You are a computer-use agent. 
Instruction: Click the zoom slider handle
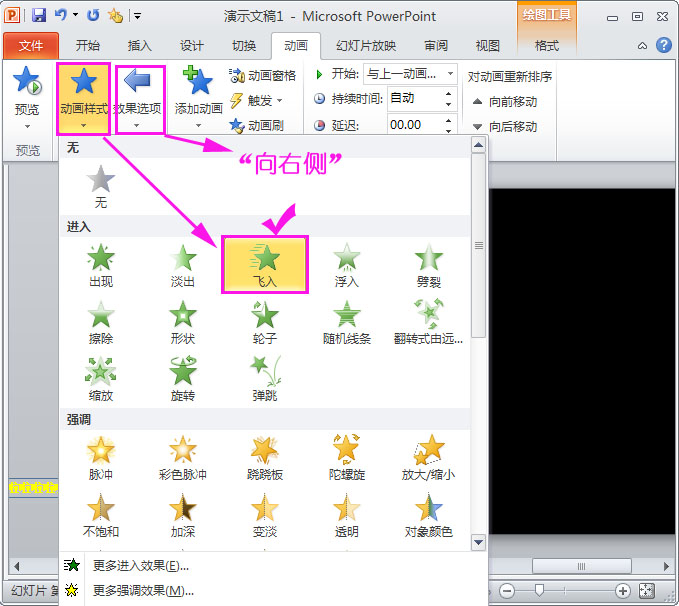[539, 590]
